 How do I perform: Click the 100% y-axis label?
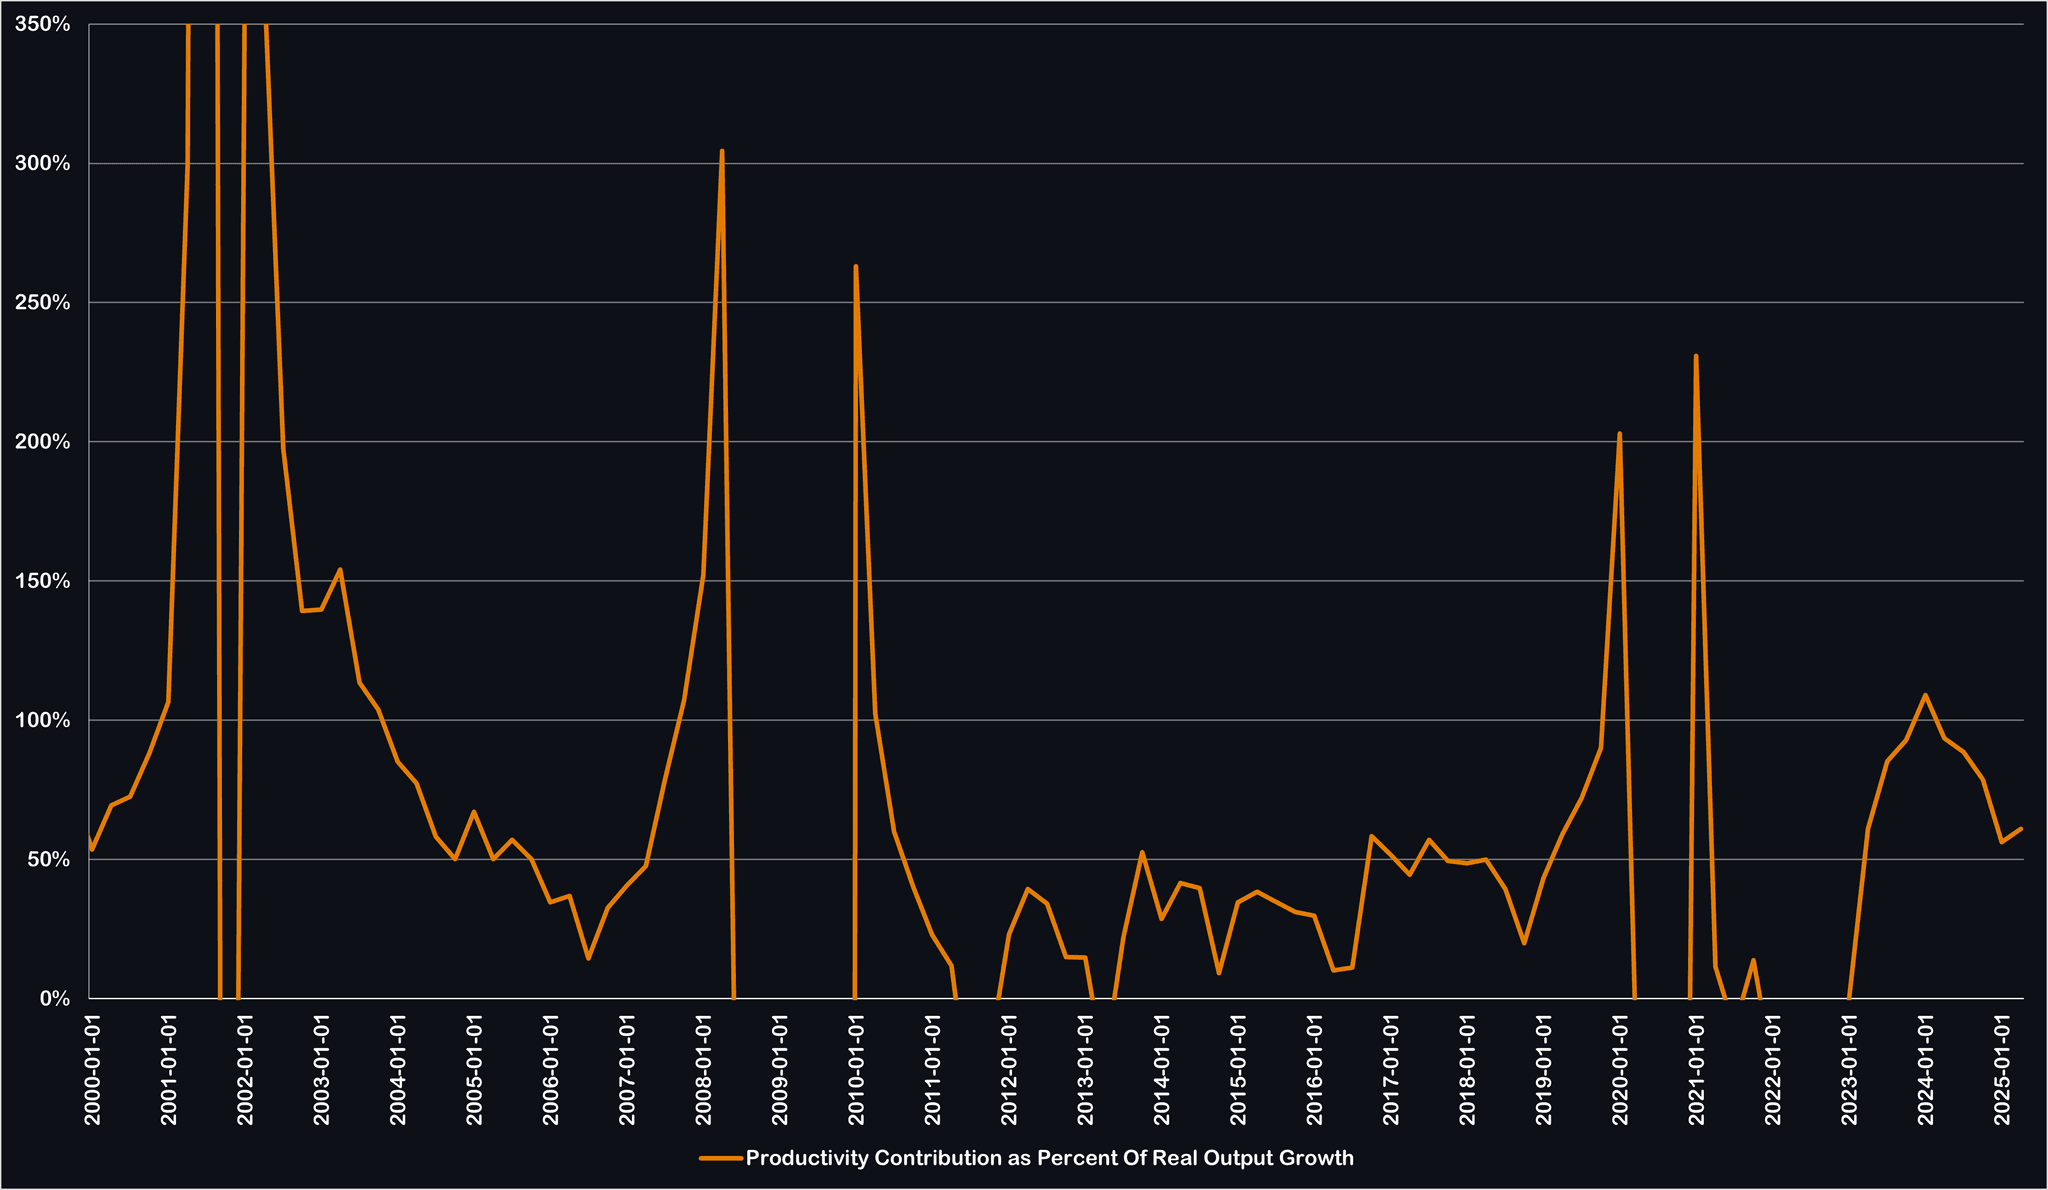43,720
